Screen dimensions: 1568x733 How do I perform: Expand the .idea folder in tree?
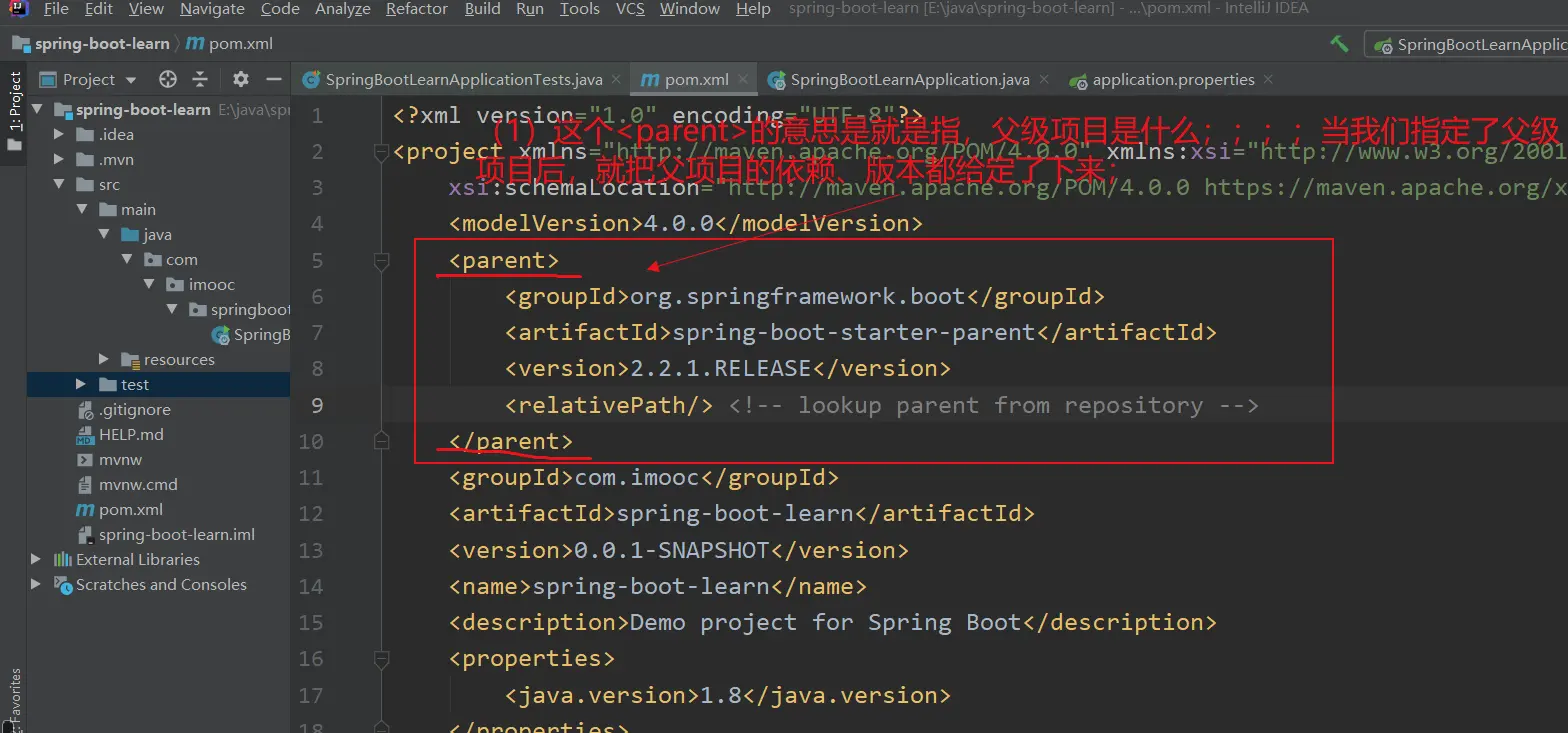click(59, 135)
